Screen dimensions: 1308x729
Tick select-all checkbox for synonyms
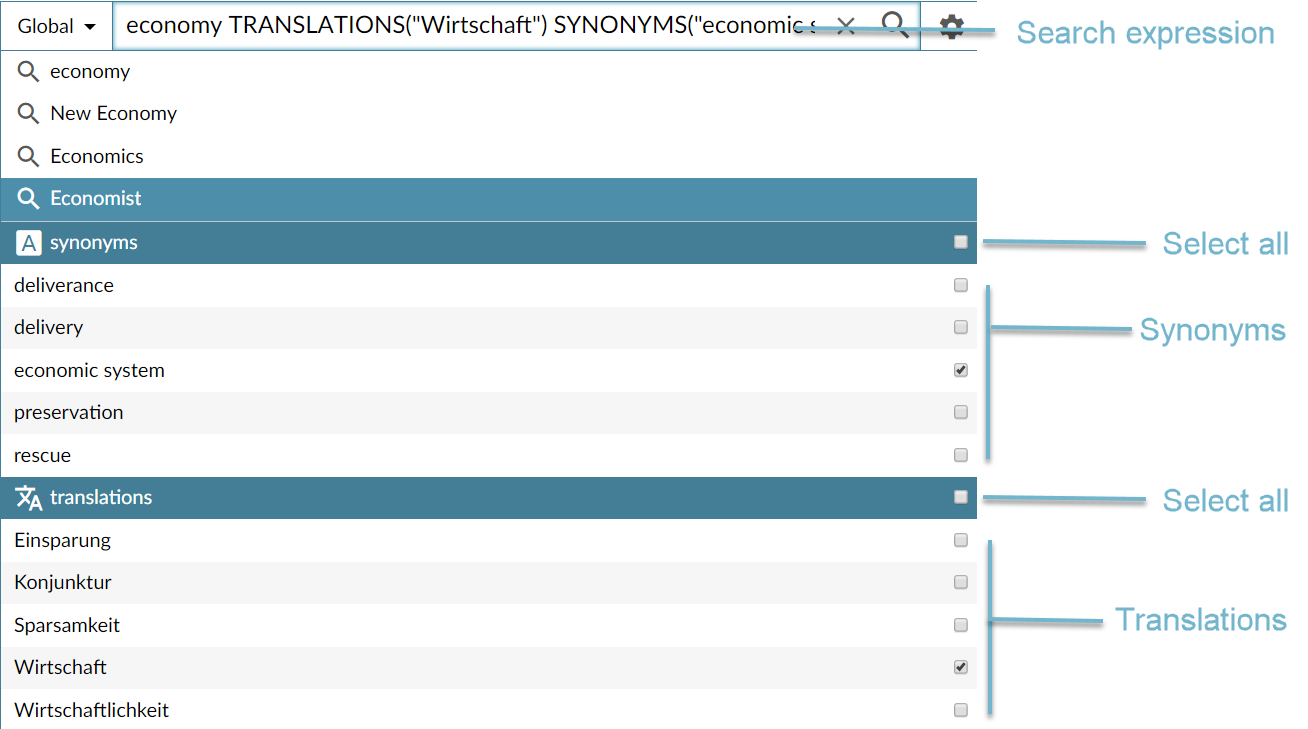[961, 242]
